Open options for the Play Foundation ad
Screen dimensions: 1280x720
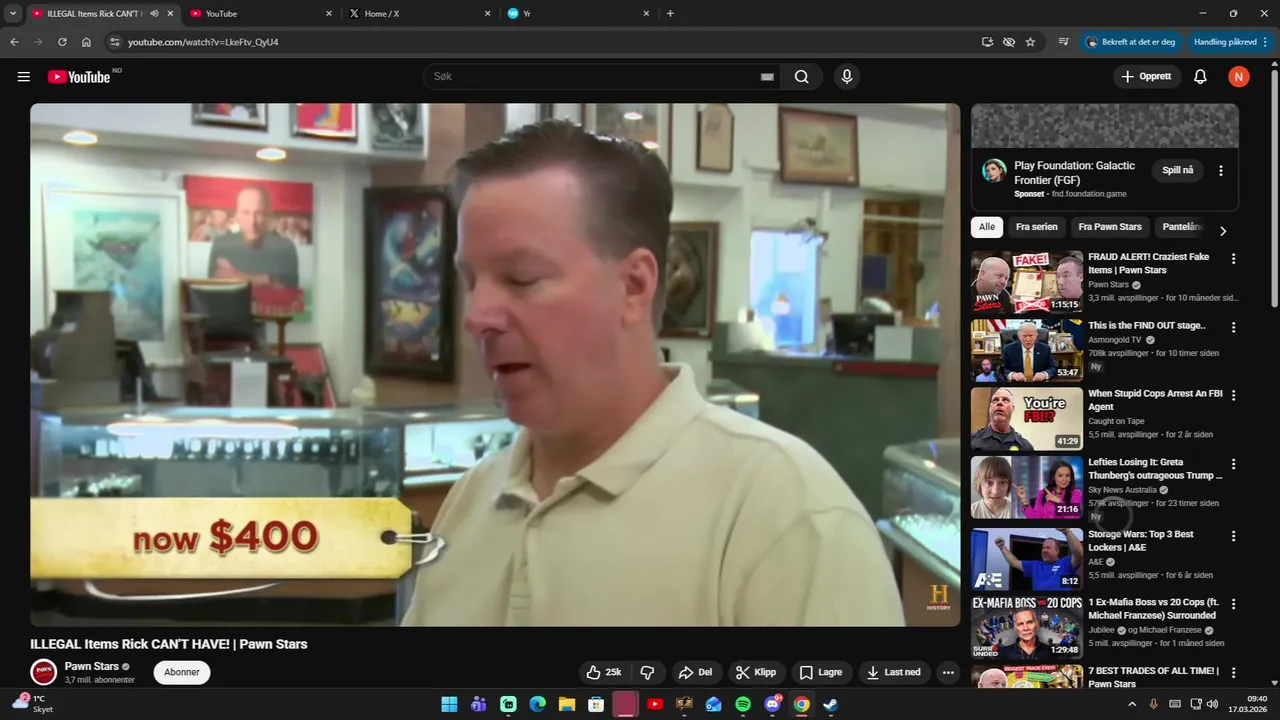click(x=1220, y=171)
